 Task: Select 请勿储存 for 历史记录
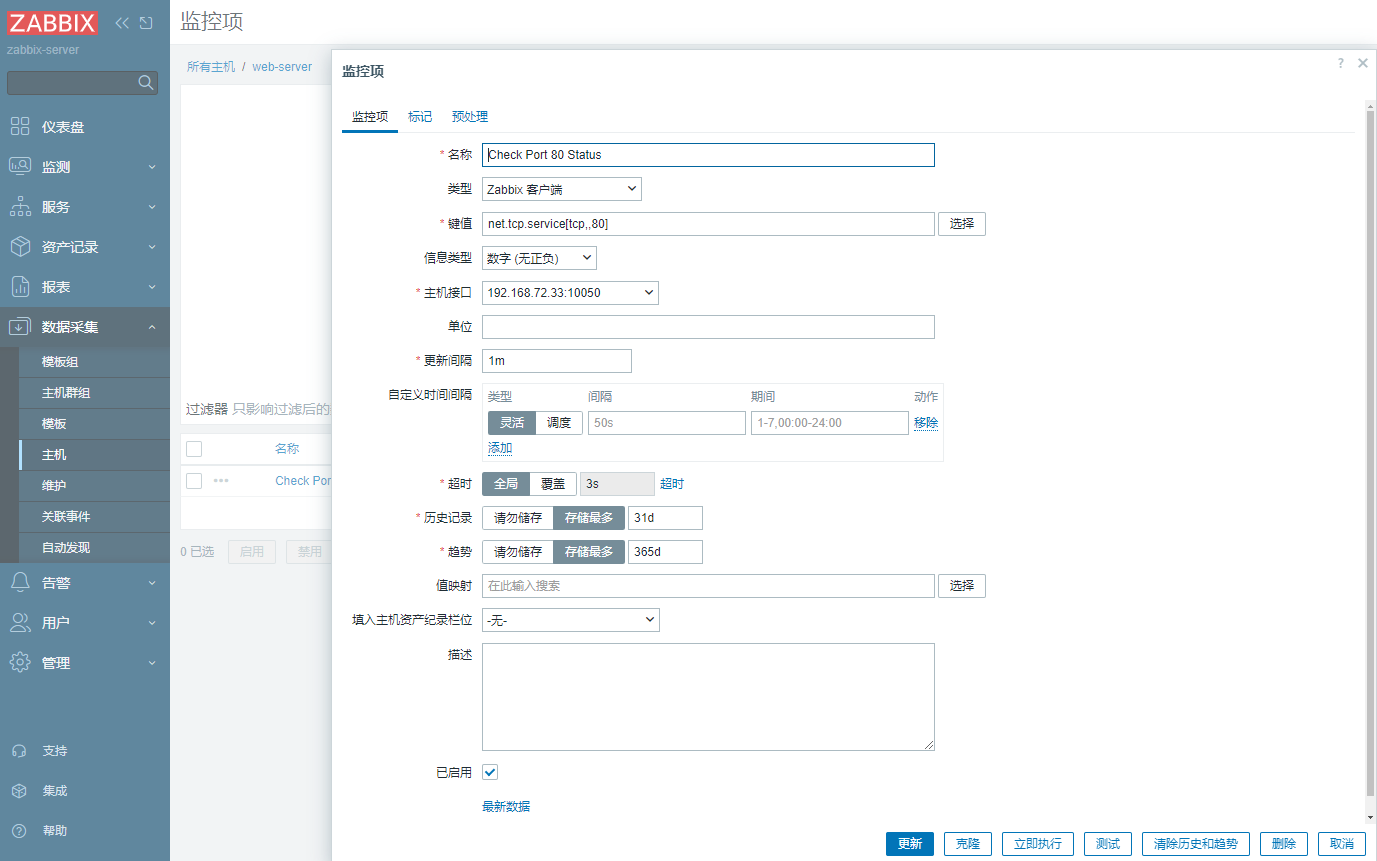pyautogui.click(x=518, y=518)
